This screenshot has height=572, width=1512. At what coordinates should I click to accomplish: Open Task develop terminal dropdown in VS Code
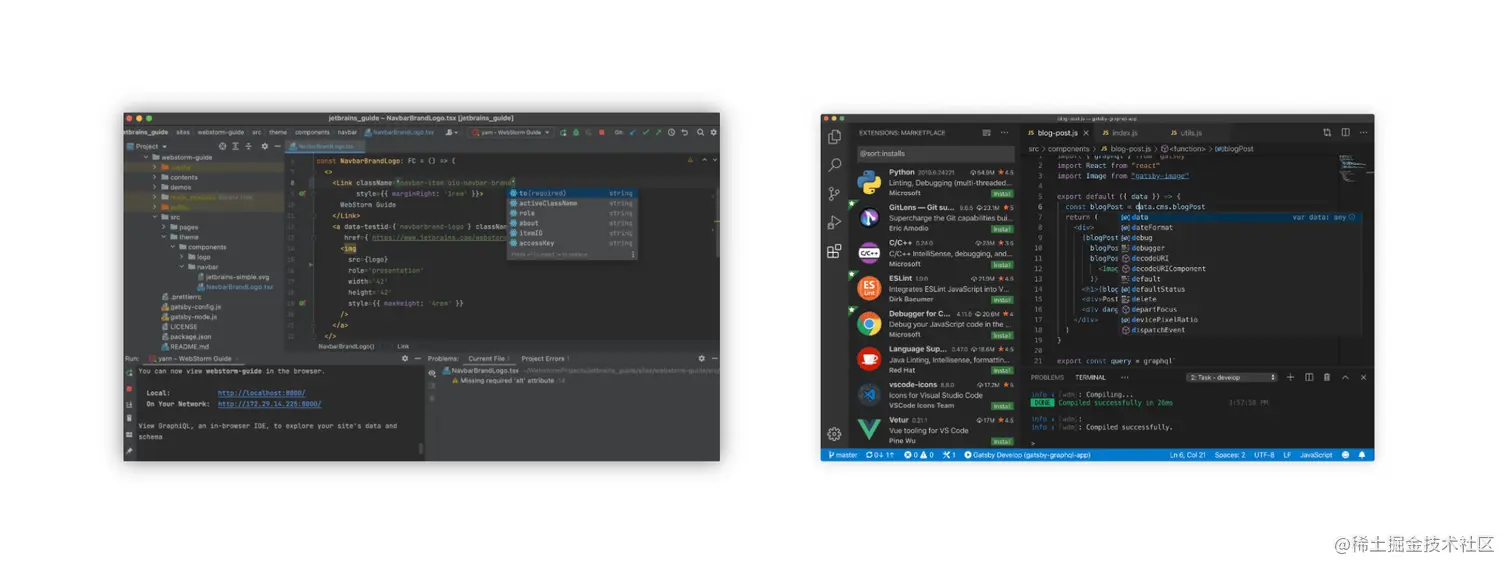pyautogui.click(x=1232, y=377)
